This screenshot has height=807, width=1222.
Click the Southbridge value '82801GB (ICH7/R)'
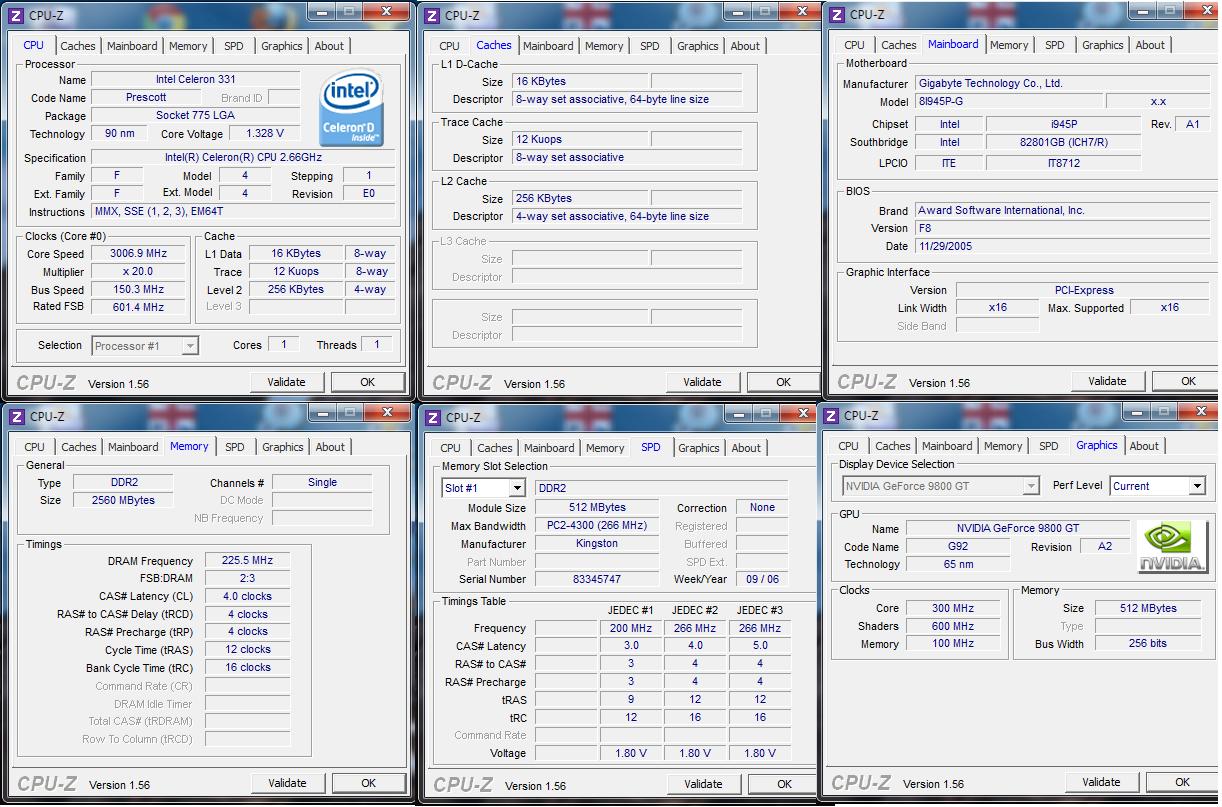(x=1064, y=142)
